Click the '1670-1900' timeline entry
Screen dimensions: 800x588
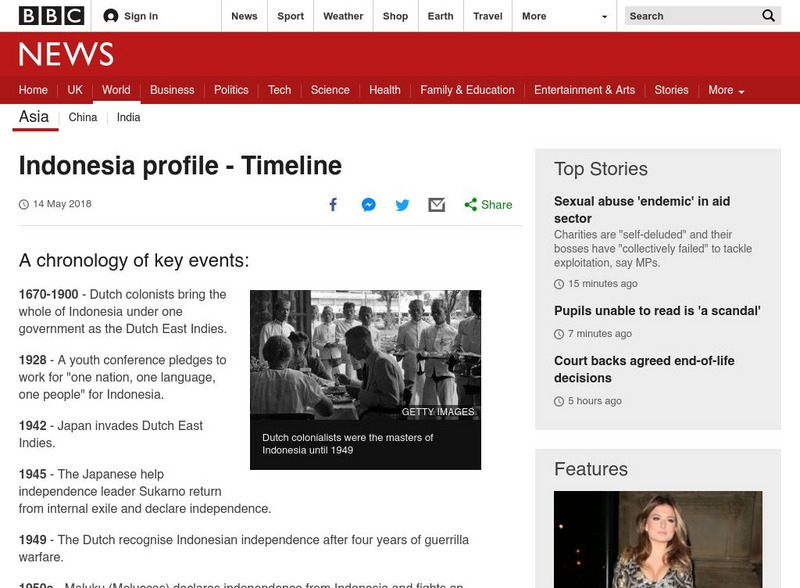click(122, 311)
